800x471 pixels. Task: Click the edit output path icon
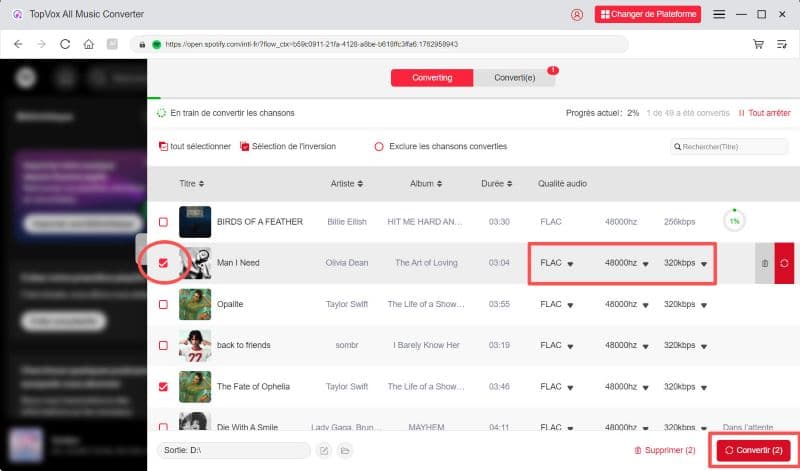coord(324,451)
